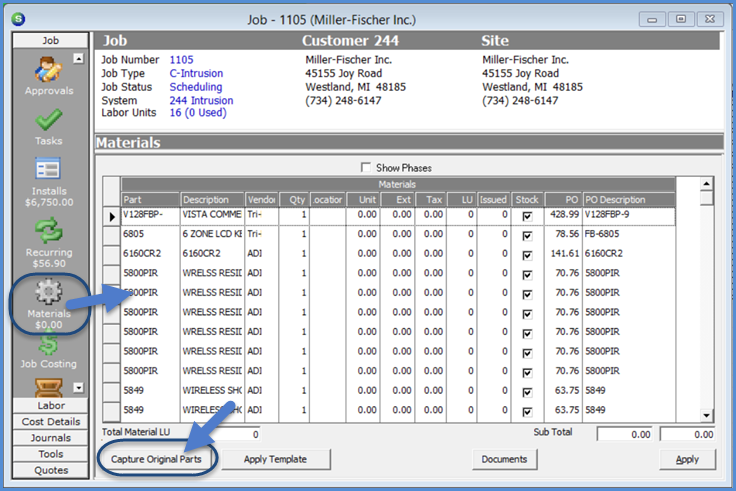Click the Apply Template button
Viewport: 736px width, 491px height.
pyautogui.click(x=276, y=459)
